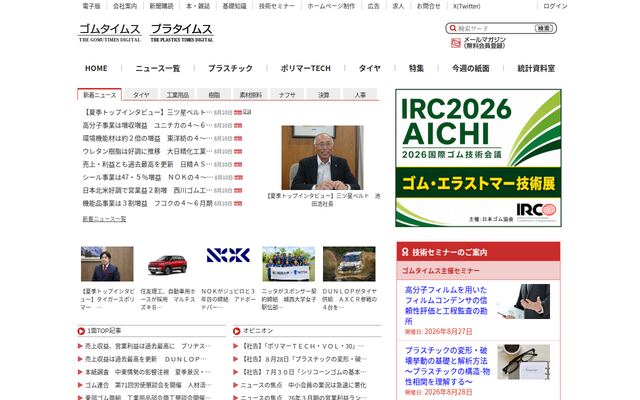Image resolution: width=640 pixels, height=400 pixels.
Task: Open headline ウレタン樹脂は好調に推移
Action: (147, 151)
